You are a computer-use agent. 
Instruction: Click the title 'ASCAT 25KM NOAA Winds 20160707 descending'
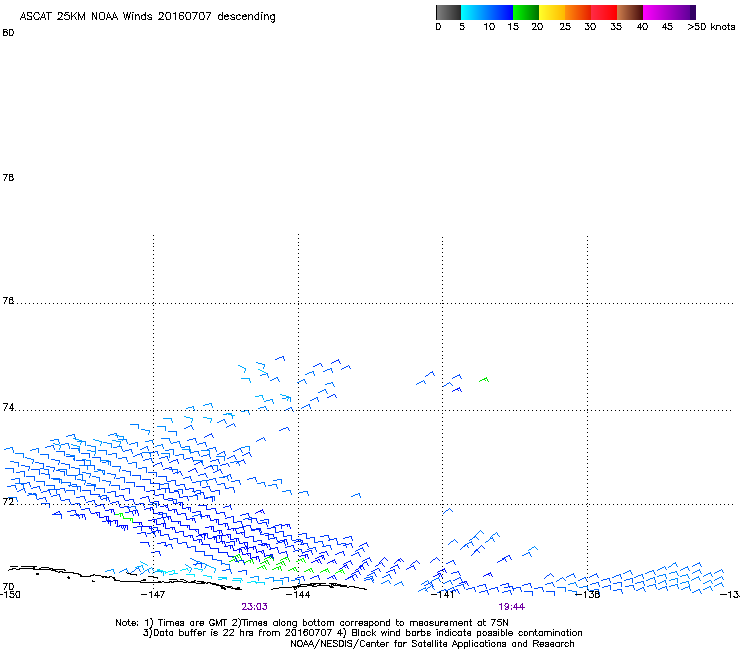coord(147,17)
